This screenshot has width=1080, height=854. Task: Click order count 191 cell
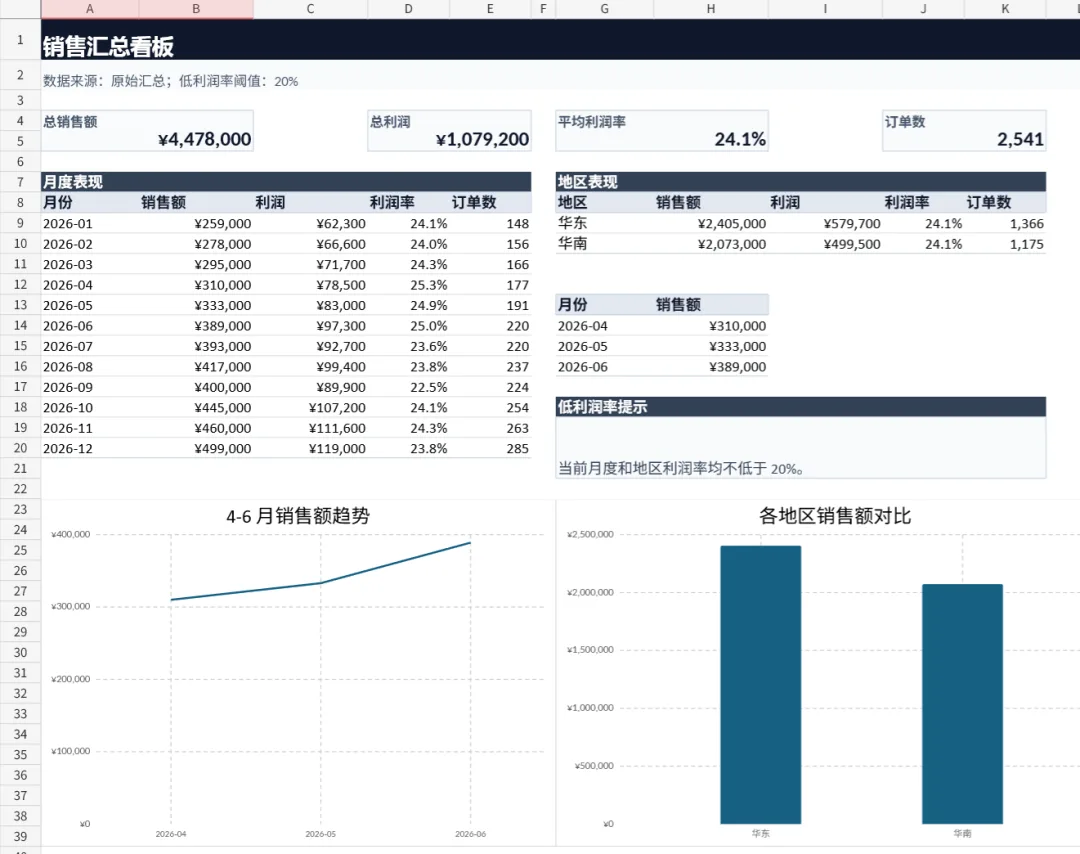(490, 306)
